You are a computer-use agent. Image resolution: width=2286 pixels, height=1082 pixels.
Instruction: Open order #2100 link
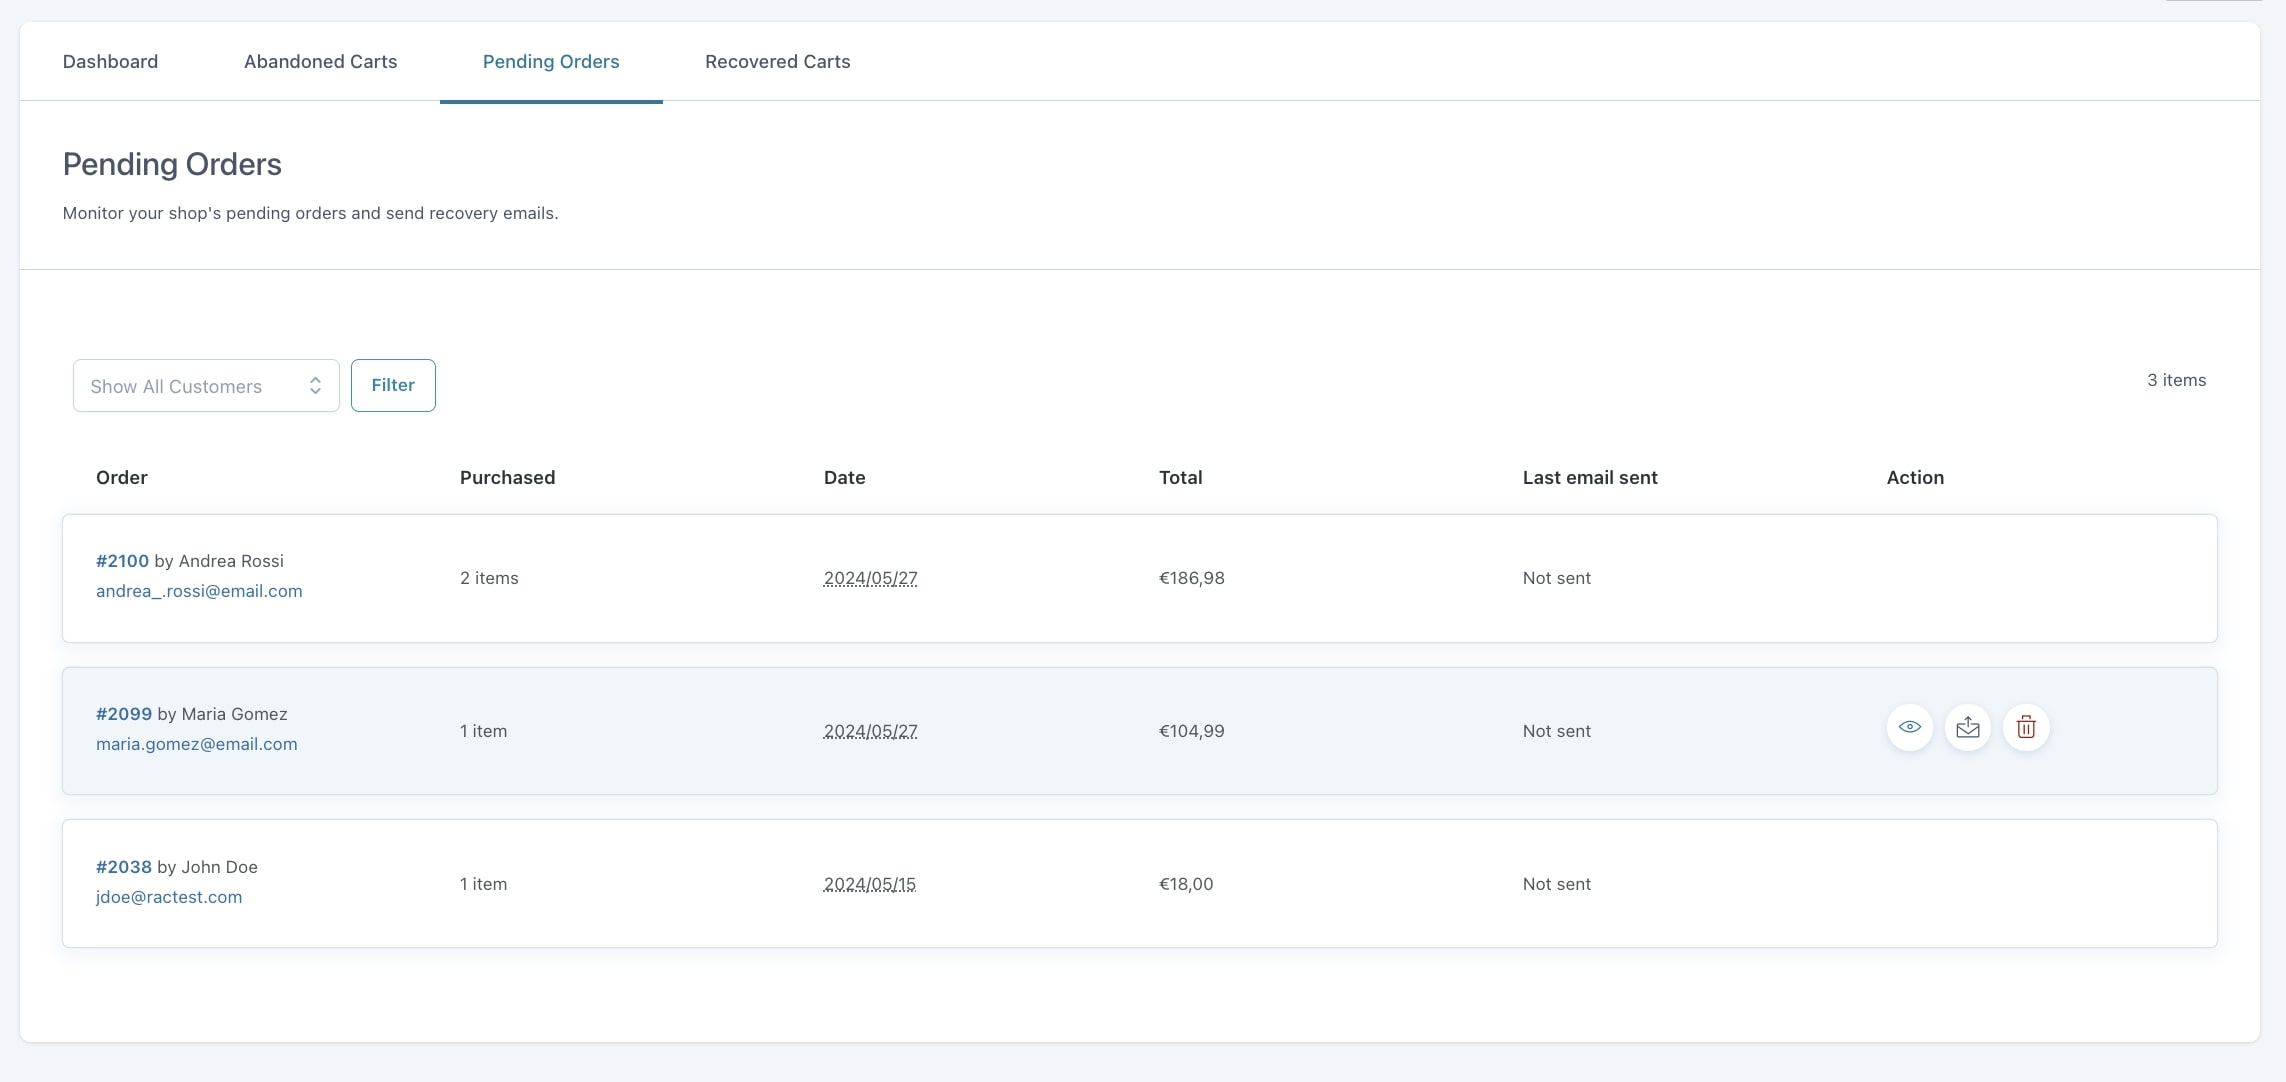click(x=122, y=561)
